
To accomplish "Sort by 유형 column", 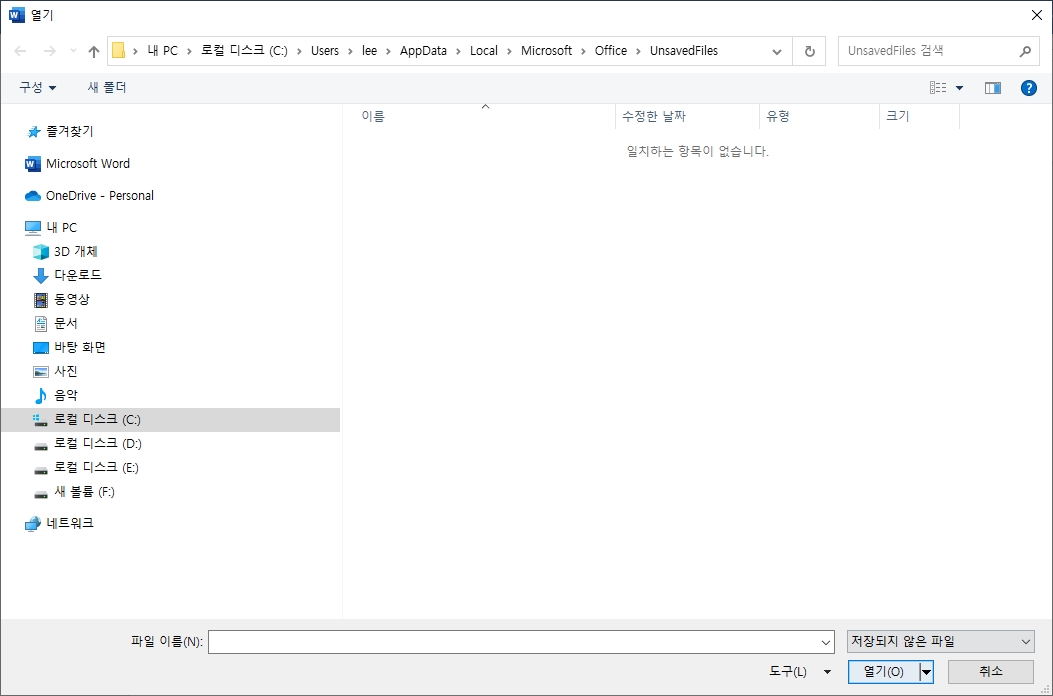I will tap(819, 116).
